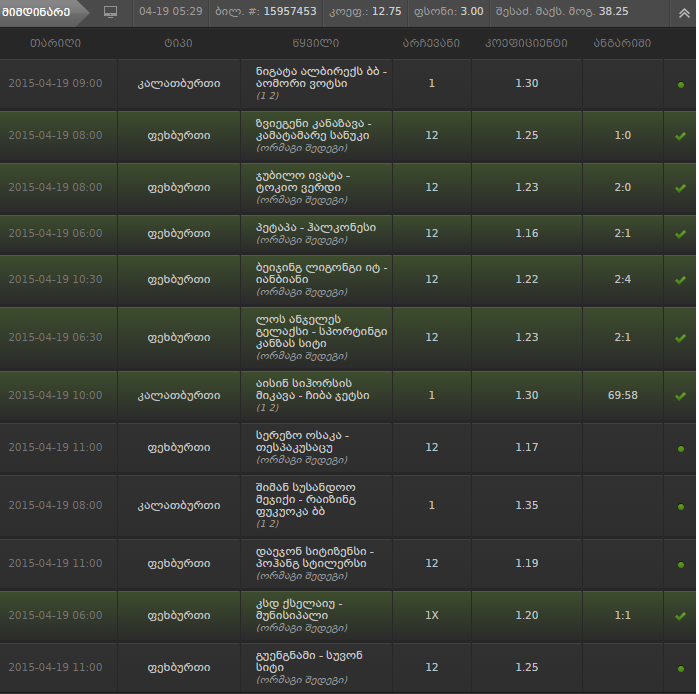
Task: Click score 2:4 in ბეიჯინგ ლიგონგი row
Action: tap(622, 279)
